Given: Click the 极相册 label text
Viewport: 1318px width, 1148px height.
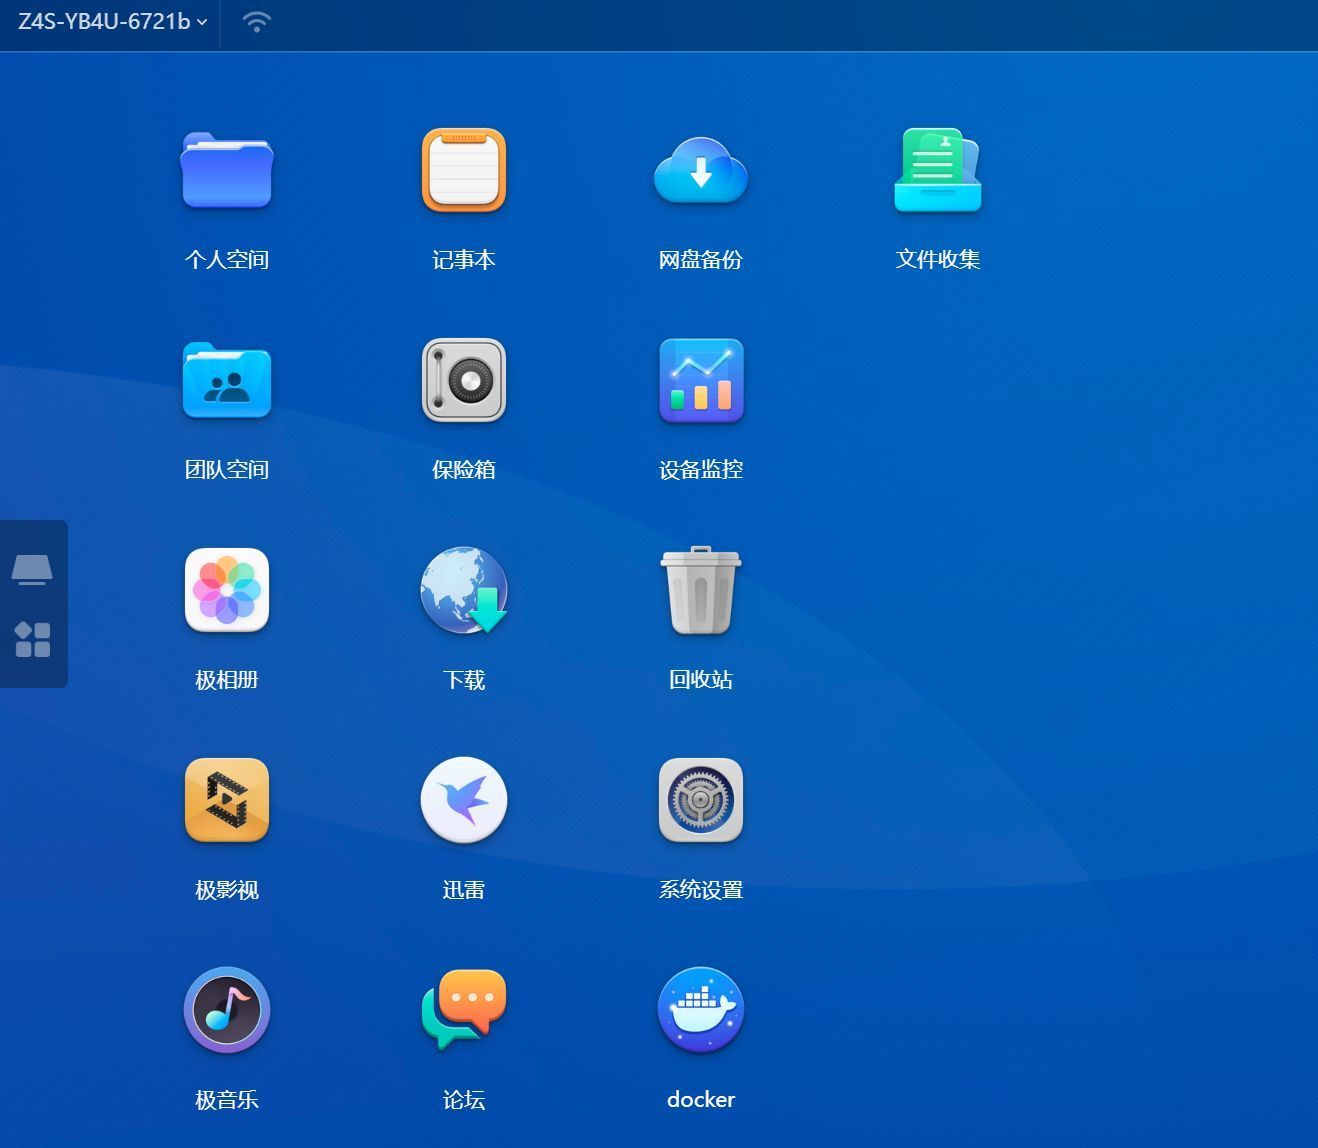Looking at the screenshot, I should pos(227,680).
